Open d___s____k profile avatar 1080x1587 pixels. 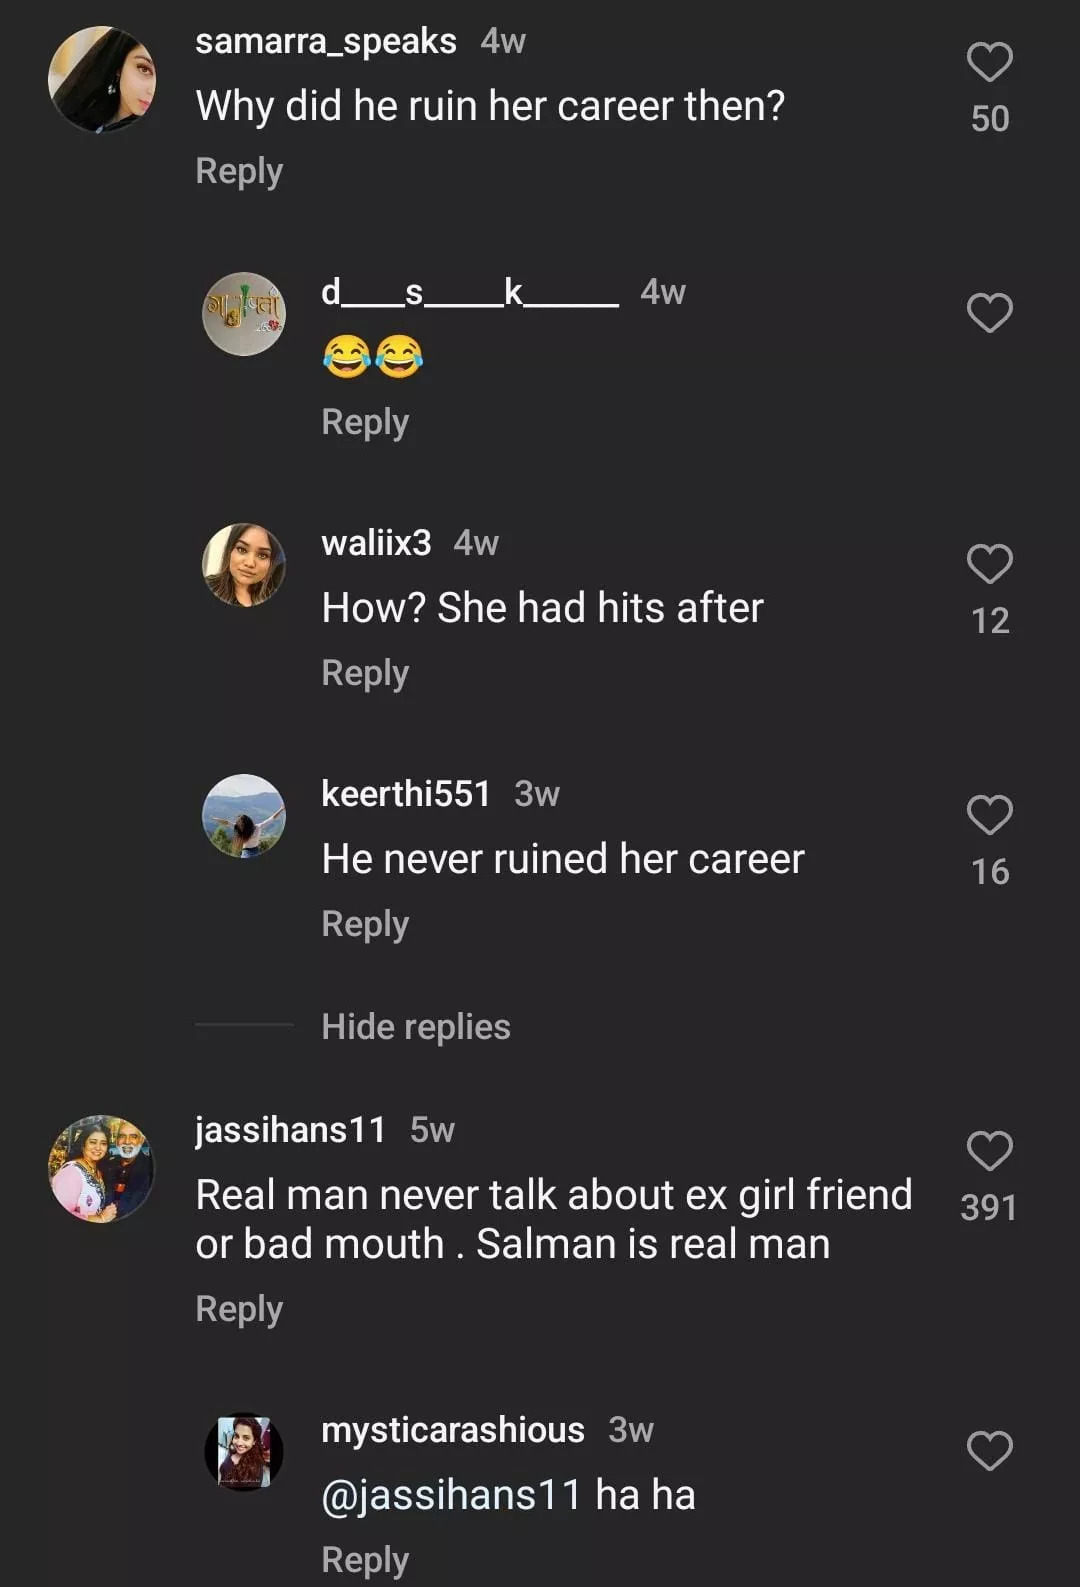(244, 314)
